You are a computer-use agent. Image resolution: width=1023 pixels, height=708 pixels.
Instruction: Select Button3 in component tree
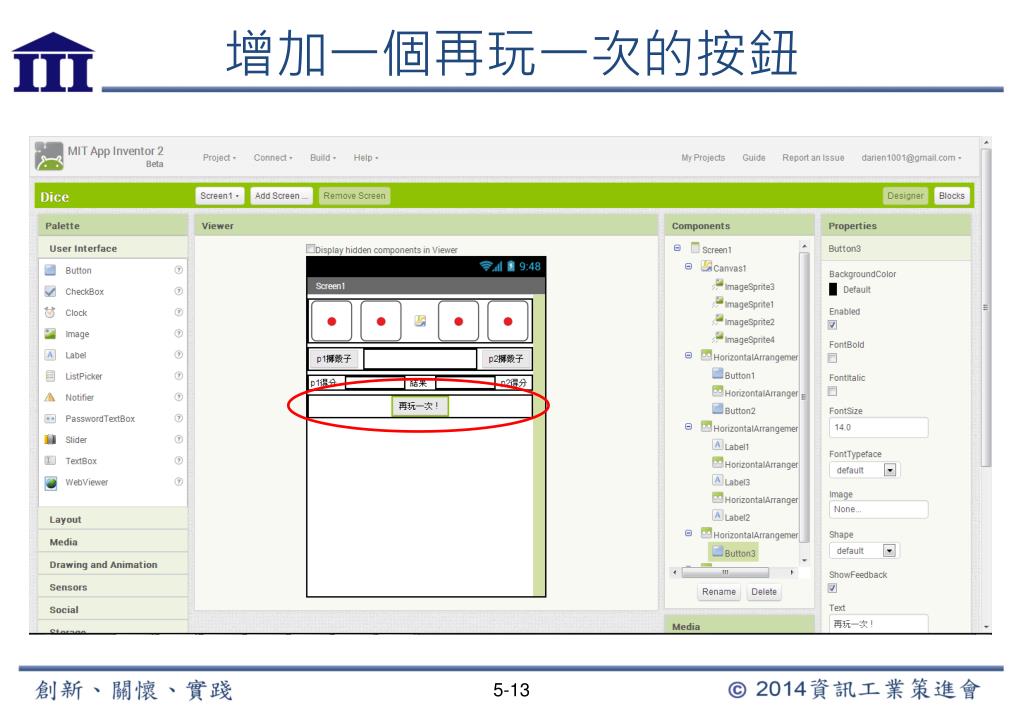click(x=740, y=553)
